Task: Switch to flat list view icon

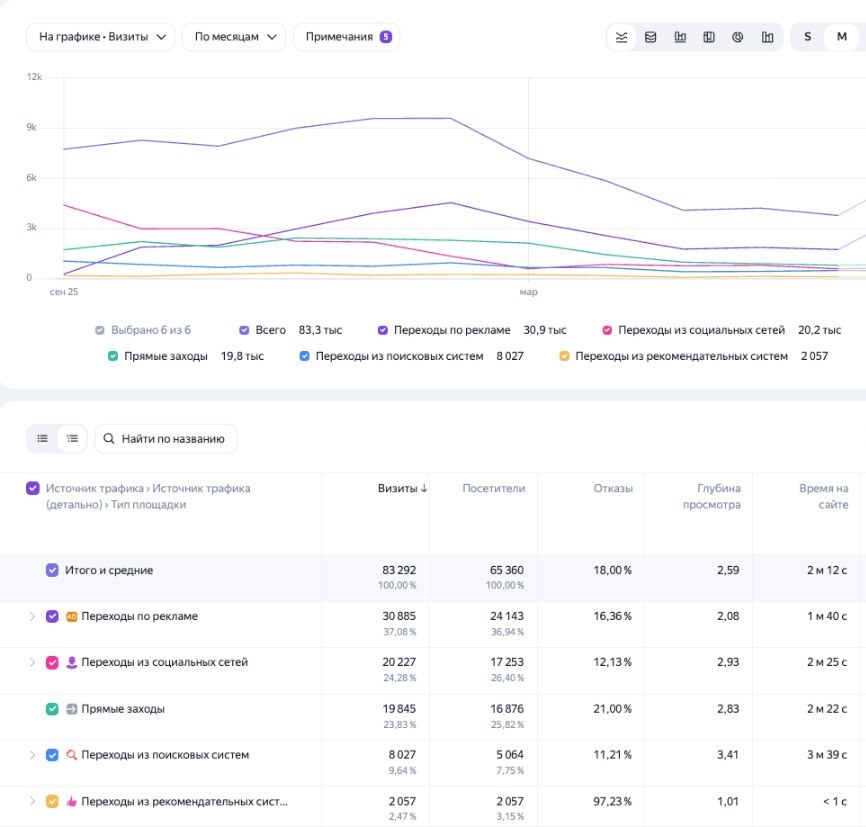Action: pos(43,439)
